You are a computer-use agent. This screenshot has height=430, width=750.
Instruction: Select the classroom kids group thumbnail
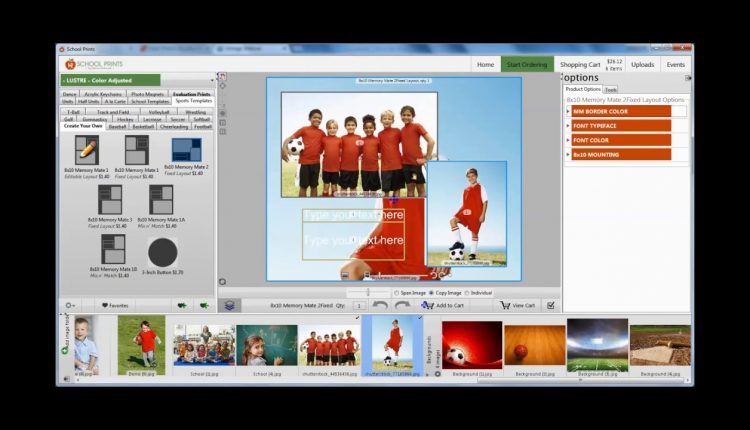point(204,345)
